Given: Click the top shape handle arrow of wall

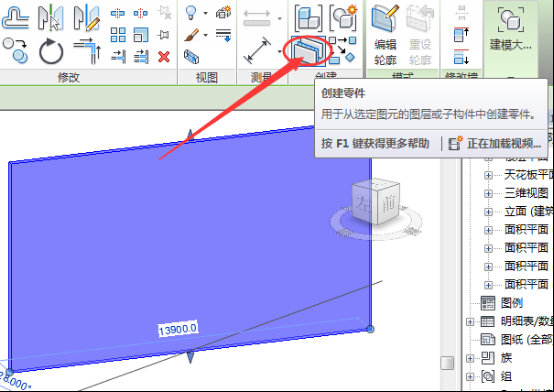Looking at the screenshot, I should tap(190, 136).
